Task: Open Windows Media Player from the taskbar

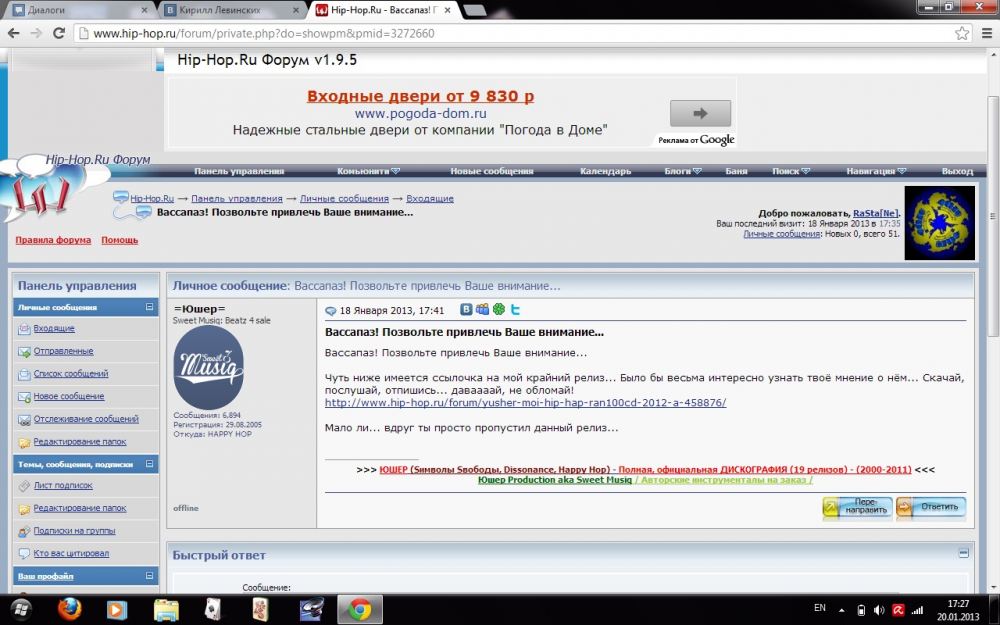Action: tap(117, 610)
